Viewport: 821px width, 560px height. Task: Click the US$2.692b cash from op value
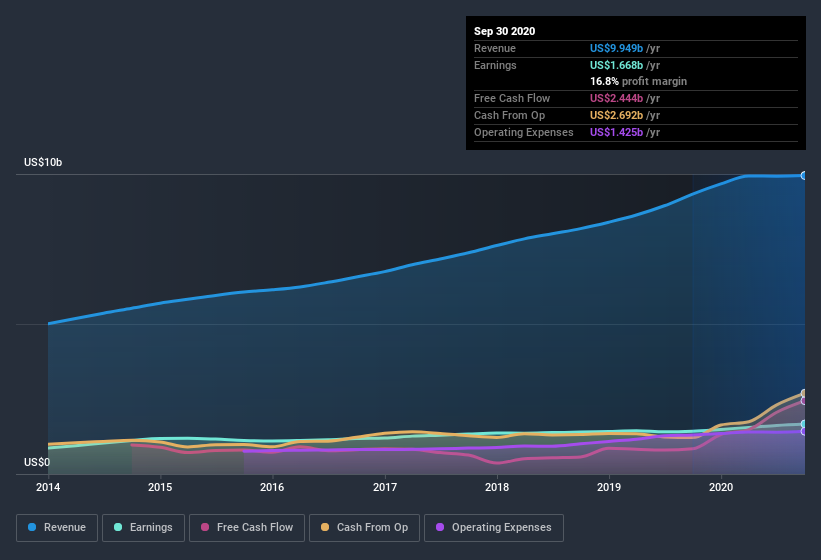click(x=616, y=116)
